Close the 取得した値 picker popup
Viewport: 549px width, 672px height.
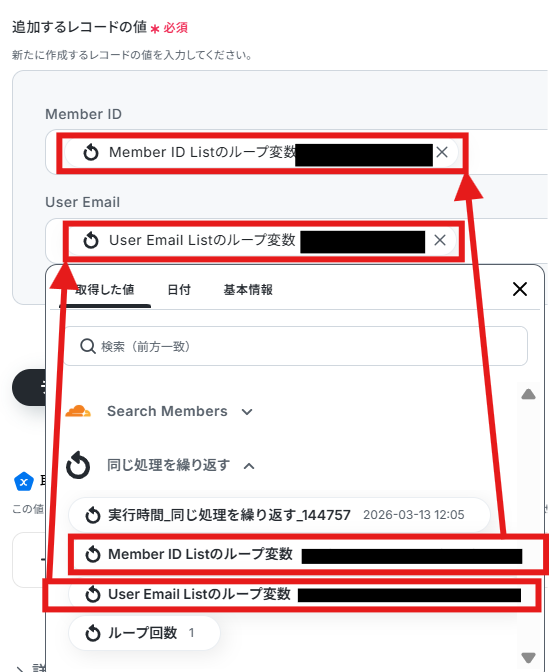pyautogui.click(x=520, y=289)
